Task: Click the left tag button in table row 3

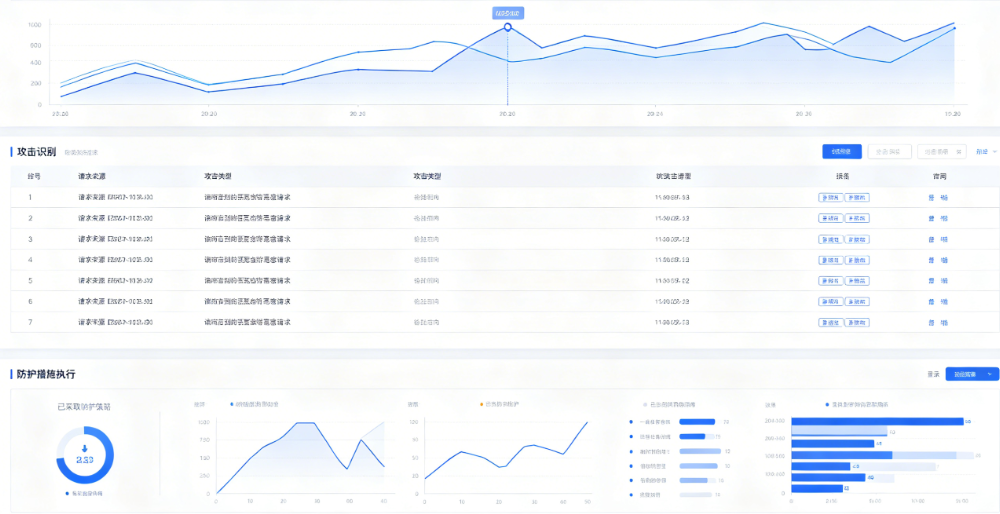Action: point(830,239)
